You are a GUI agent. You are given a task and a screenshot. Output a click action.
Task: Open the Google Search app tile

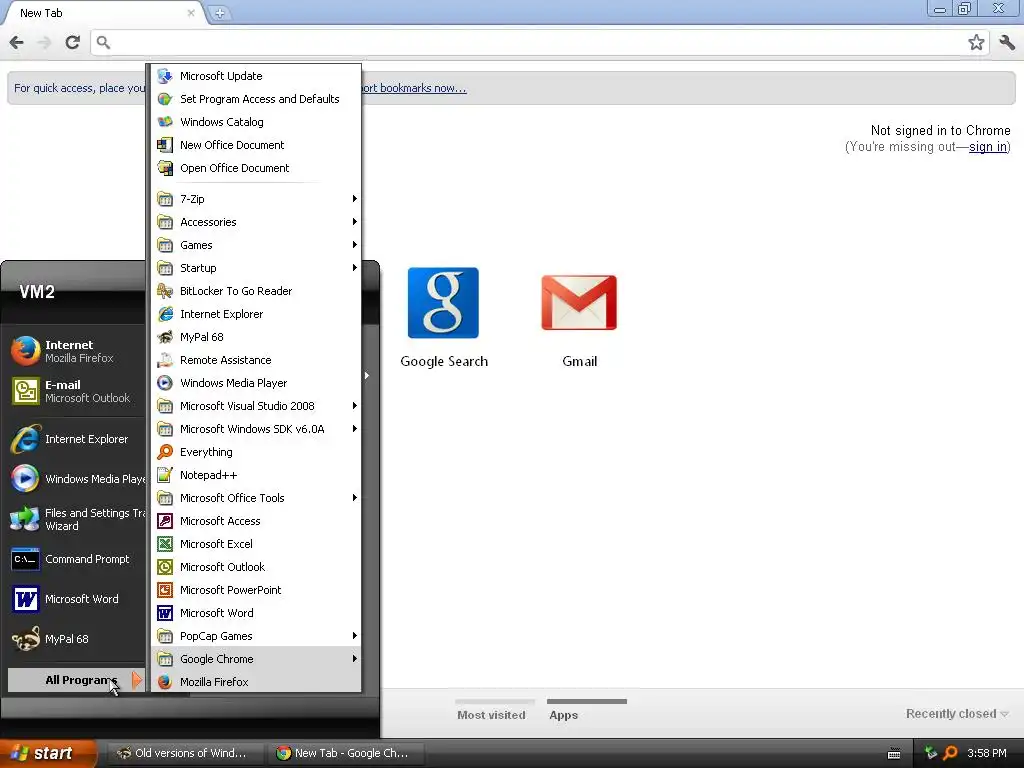[x=443, y=317]
